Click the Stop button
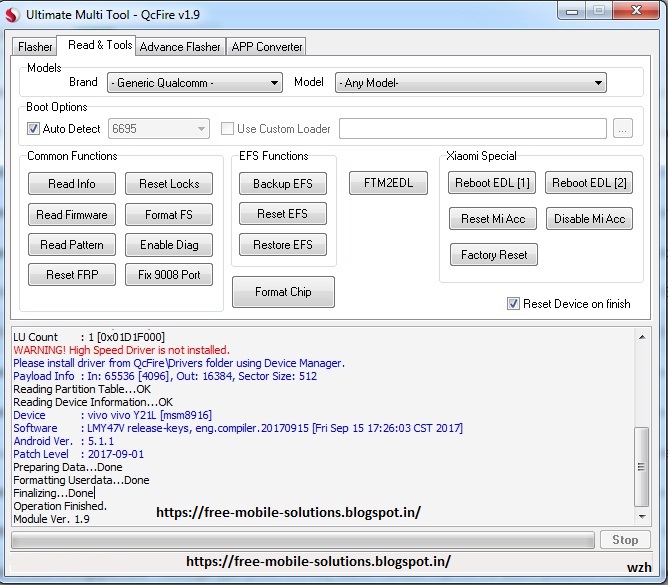Viewport: 668px width, 585px height. [625, 540]
